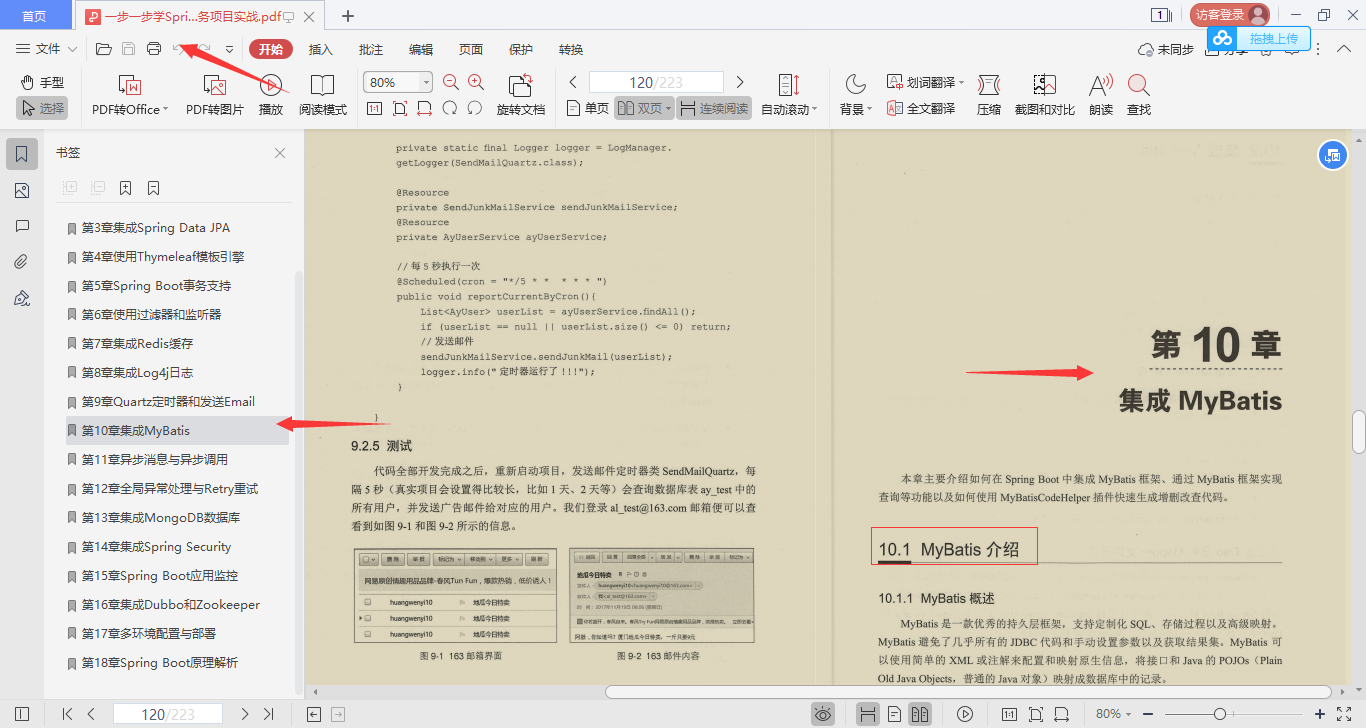1366x728 pixels.
Task: Toggle 单页 single page view
Action: tap(587, 109)
